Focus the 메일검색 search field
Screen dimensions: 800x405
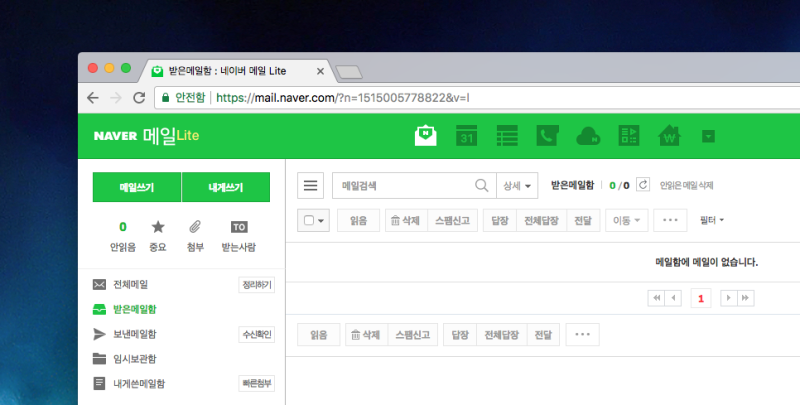(x=403, y=185)
